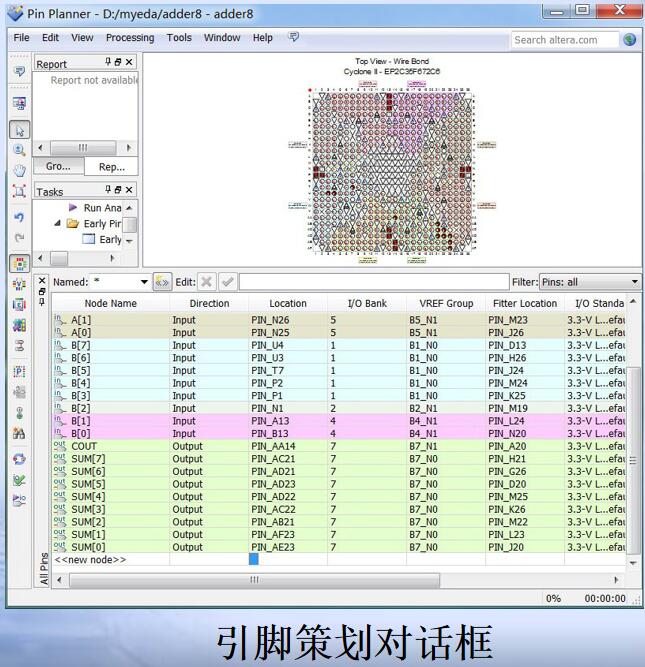Image resolution: width=645 pixels, height=667 pixels.
Task: Click the Search altera.com field
Action: [x=565, y=40]
